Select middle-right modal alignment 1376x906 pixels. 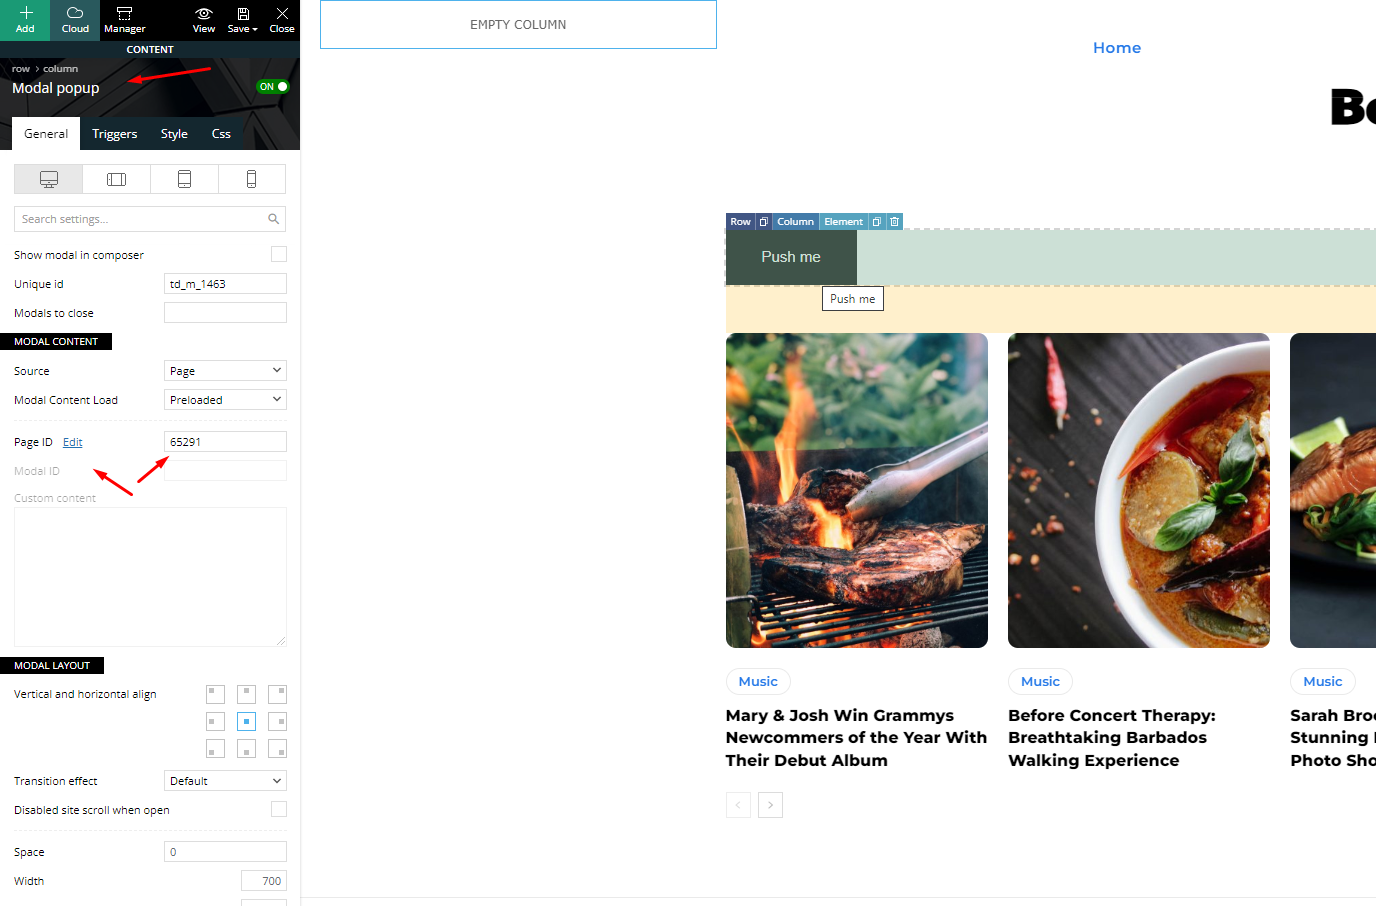tap(277, 721)
